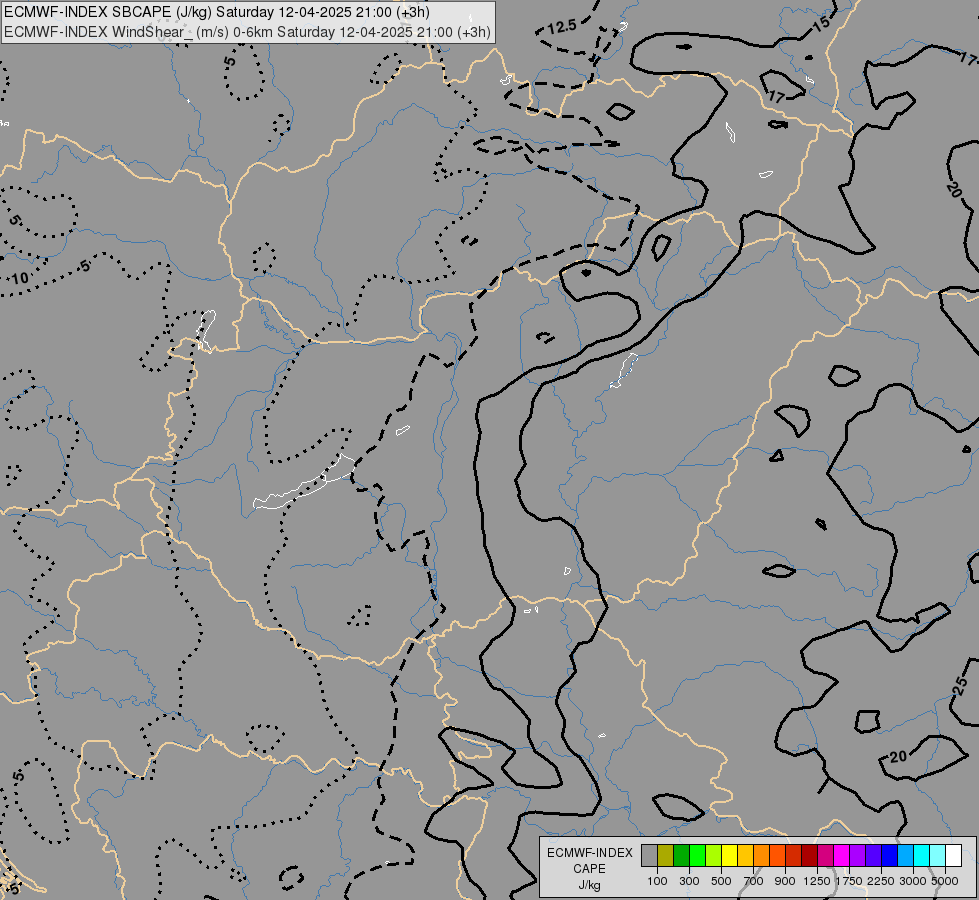Click the white 5000 J/kg legend swatch

coord(954,855)
